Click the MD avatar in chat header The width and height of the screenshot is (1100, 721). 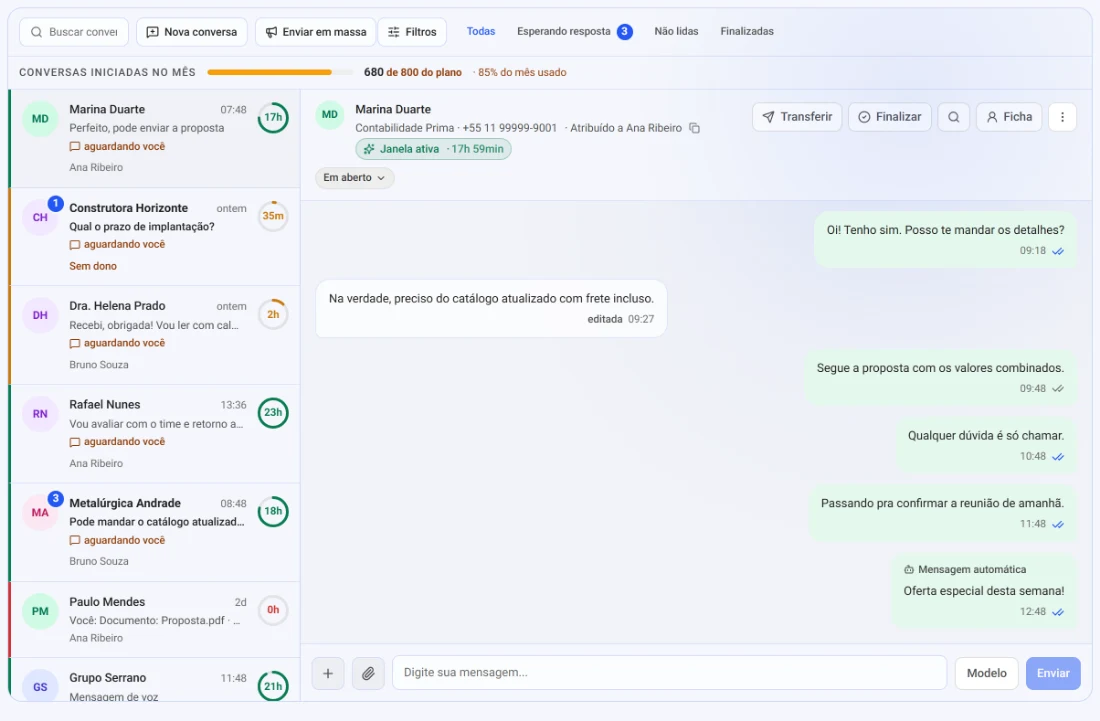point(330,114)
